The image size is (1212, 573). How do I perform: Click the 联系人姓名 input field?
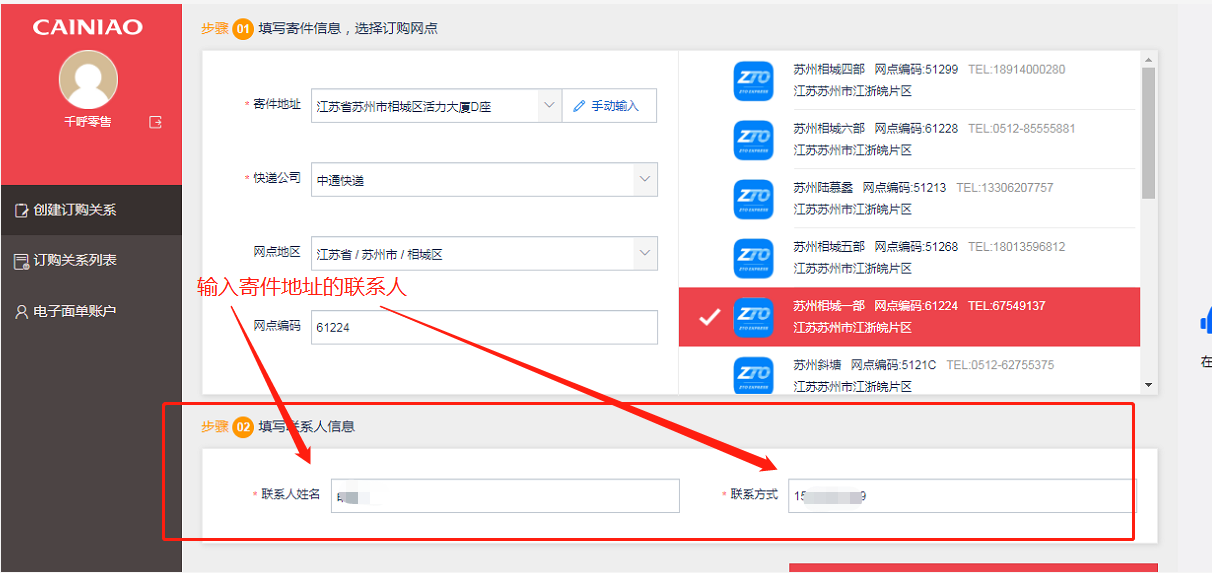pos(505,496)
